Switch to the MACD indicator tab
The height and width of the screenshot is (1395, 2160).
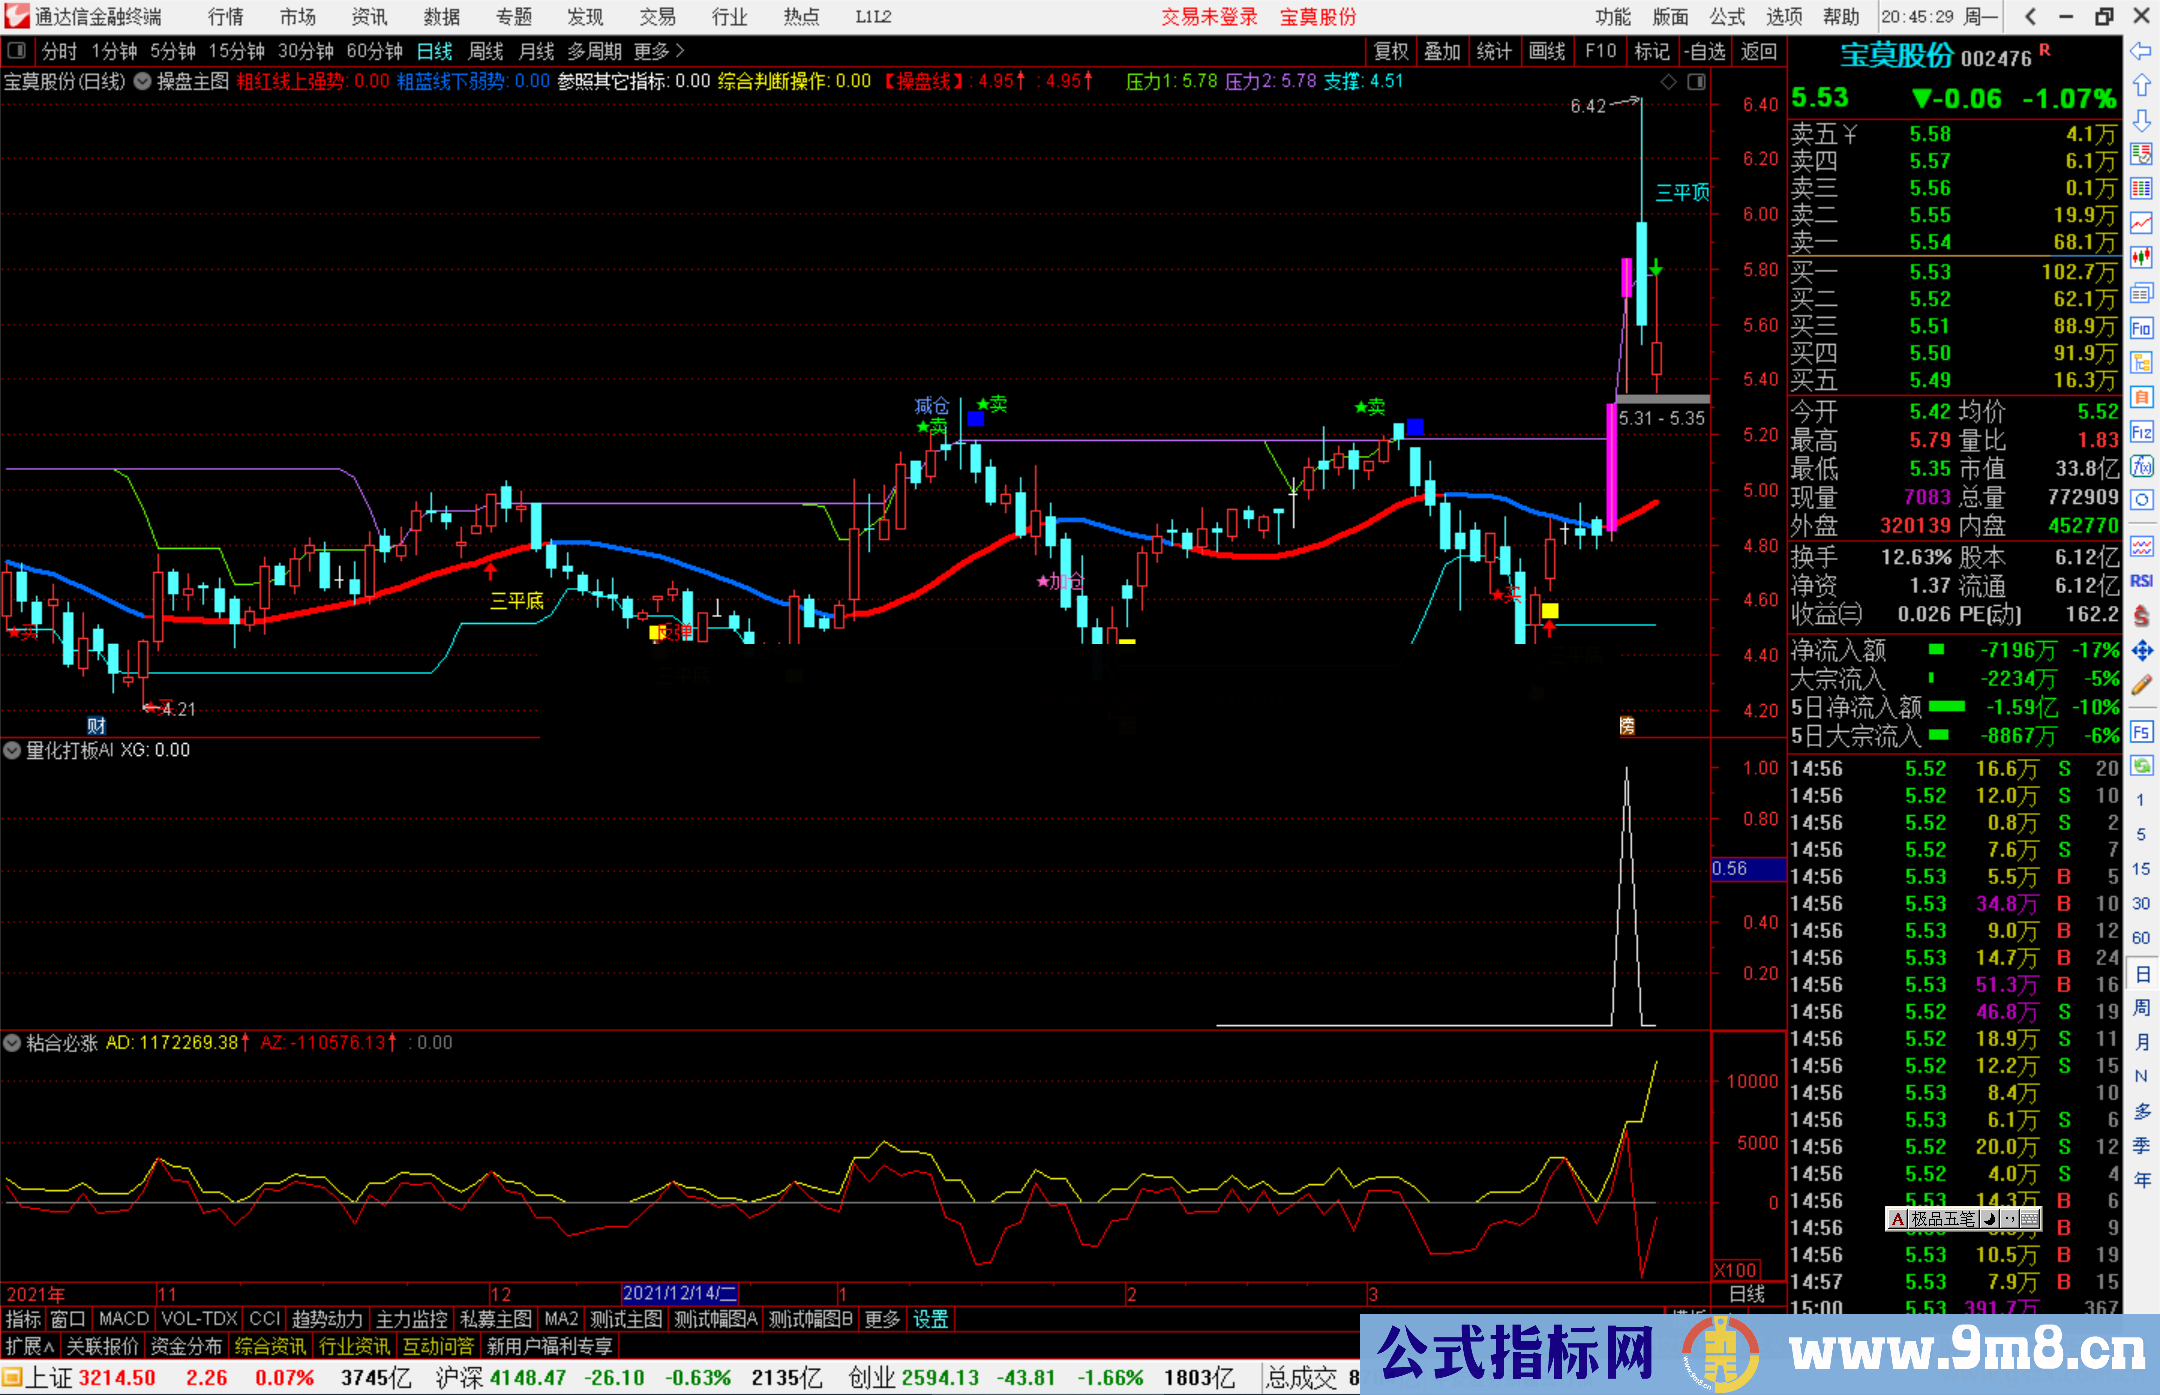[x=123, y=1319]
